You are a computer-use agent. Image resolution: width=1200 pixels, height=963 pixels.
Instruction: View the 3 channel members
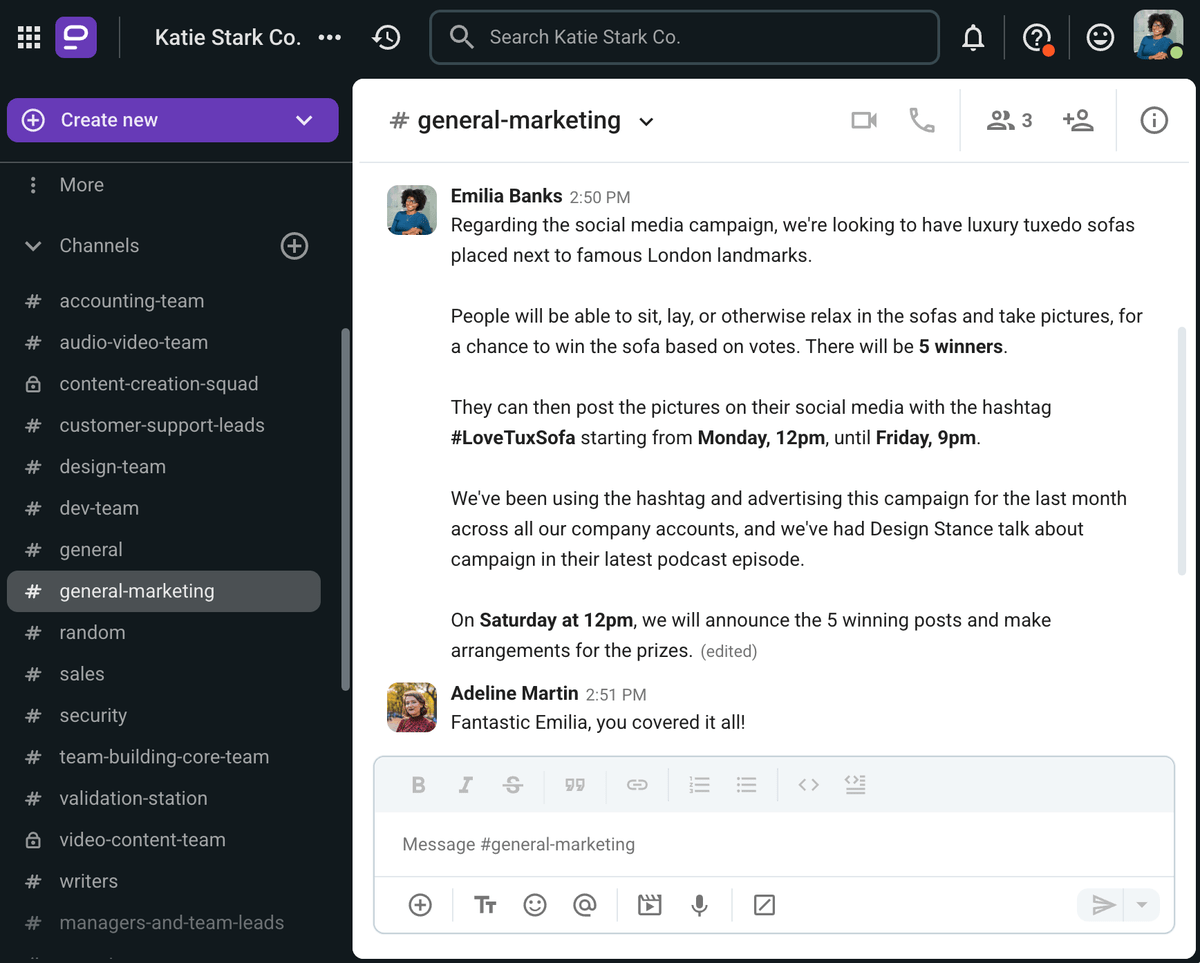pos(1009,121)
